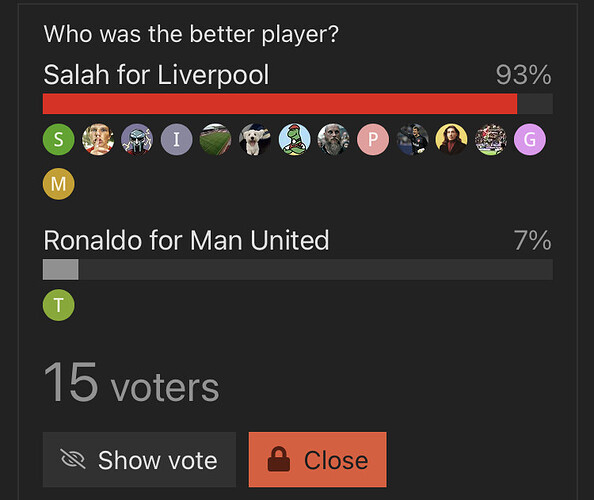Click the green S voter avatar
Image resolution: width=594 pixels, height=500 pixels.
click(x=58, y=139)
